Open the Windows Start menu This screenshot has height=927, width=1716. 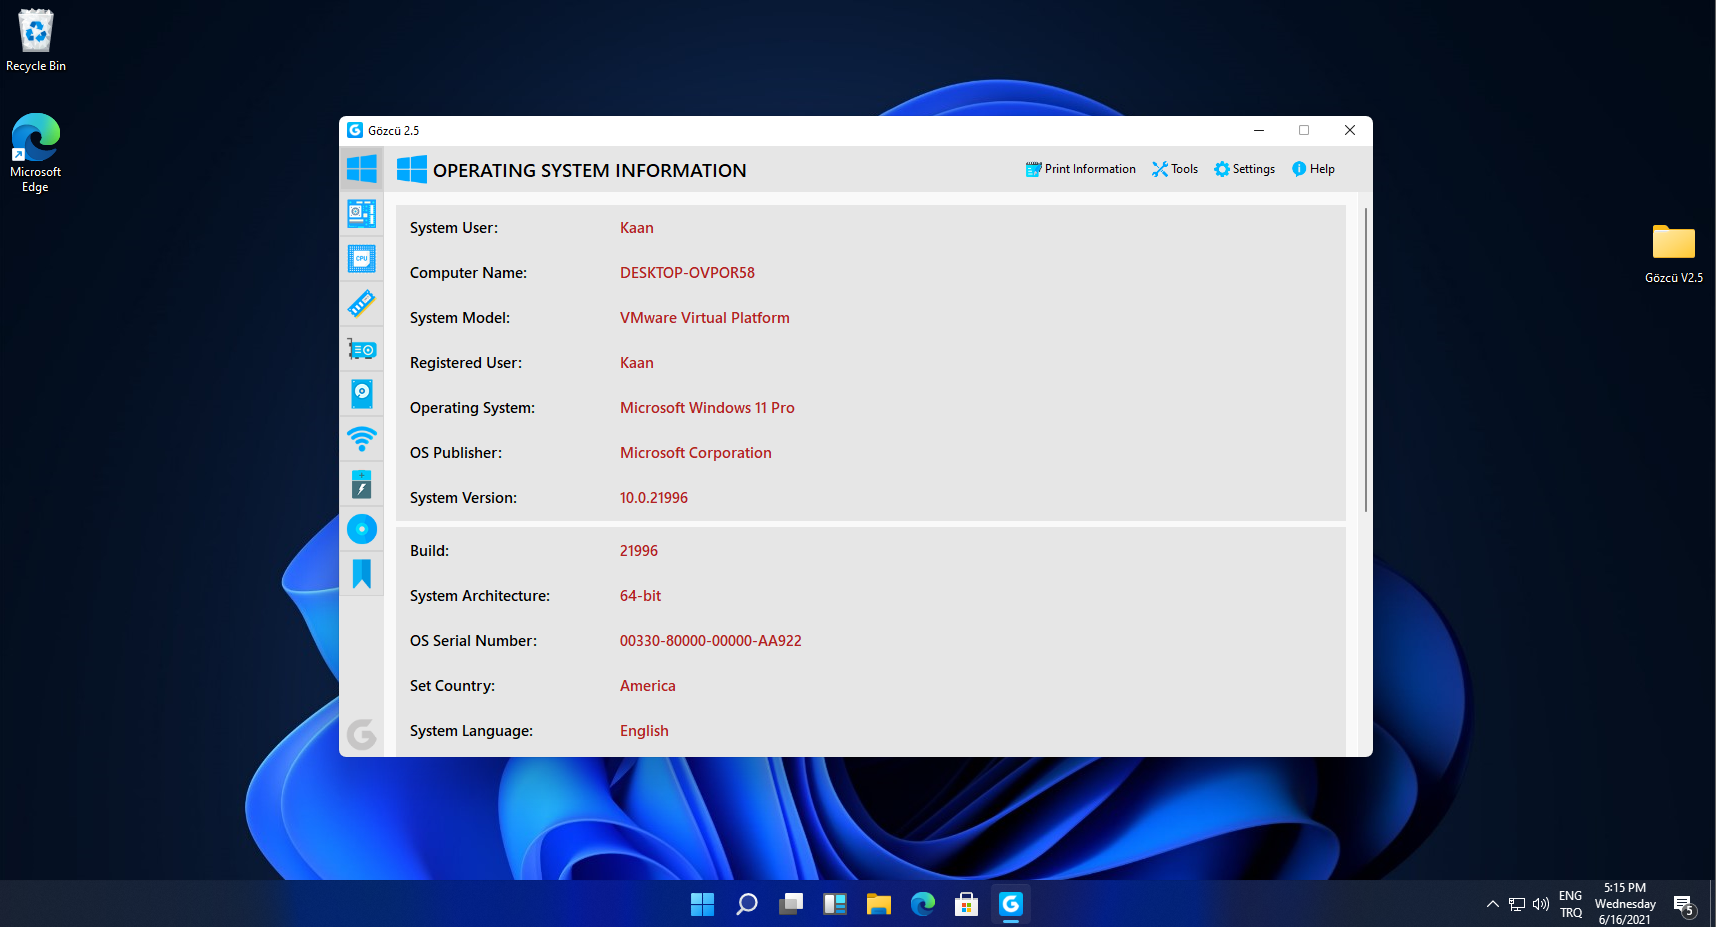click(x=703, y=904)
